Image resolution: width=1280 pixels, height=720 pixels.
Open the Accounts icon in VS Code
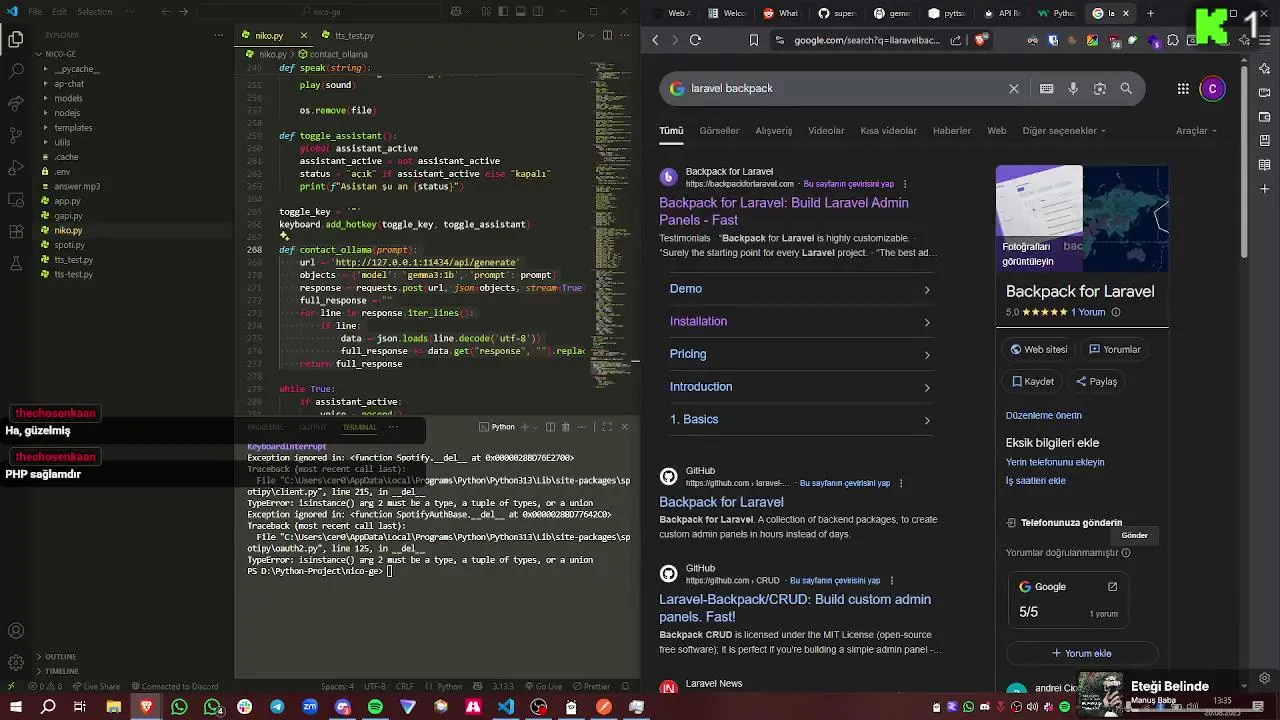click(16, 631)
